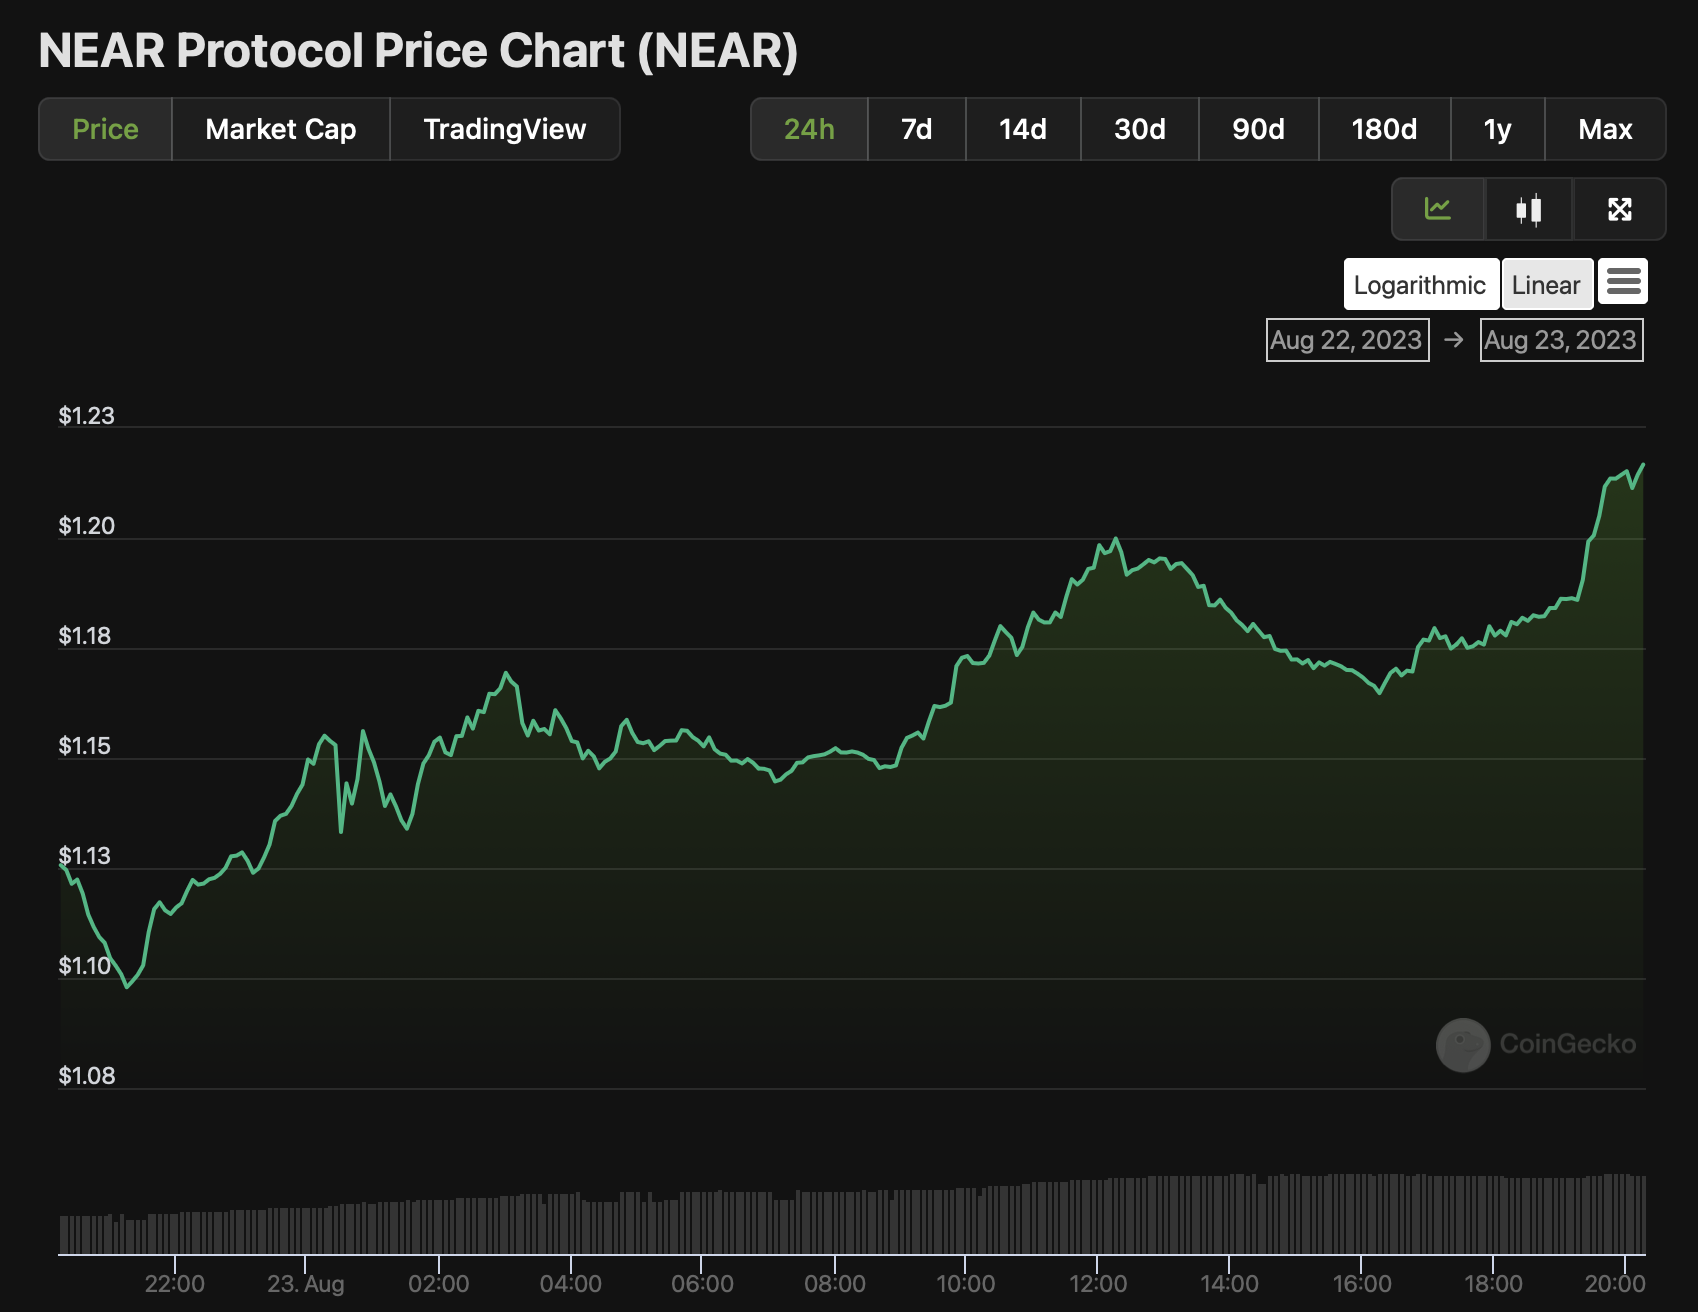Switch to line chart view icon

tap(1438, 209)
